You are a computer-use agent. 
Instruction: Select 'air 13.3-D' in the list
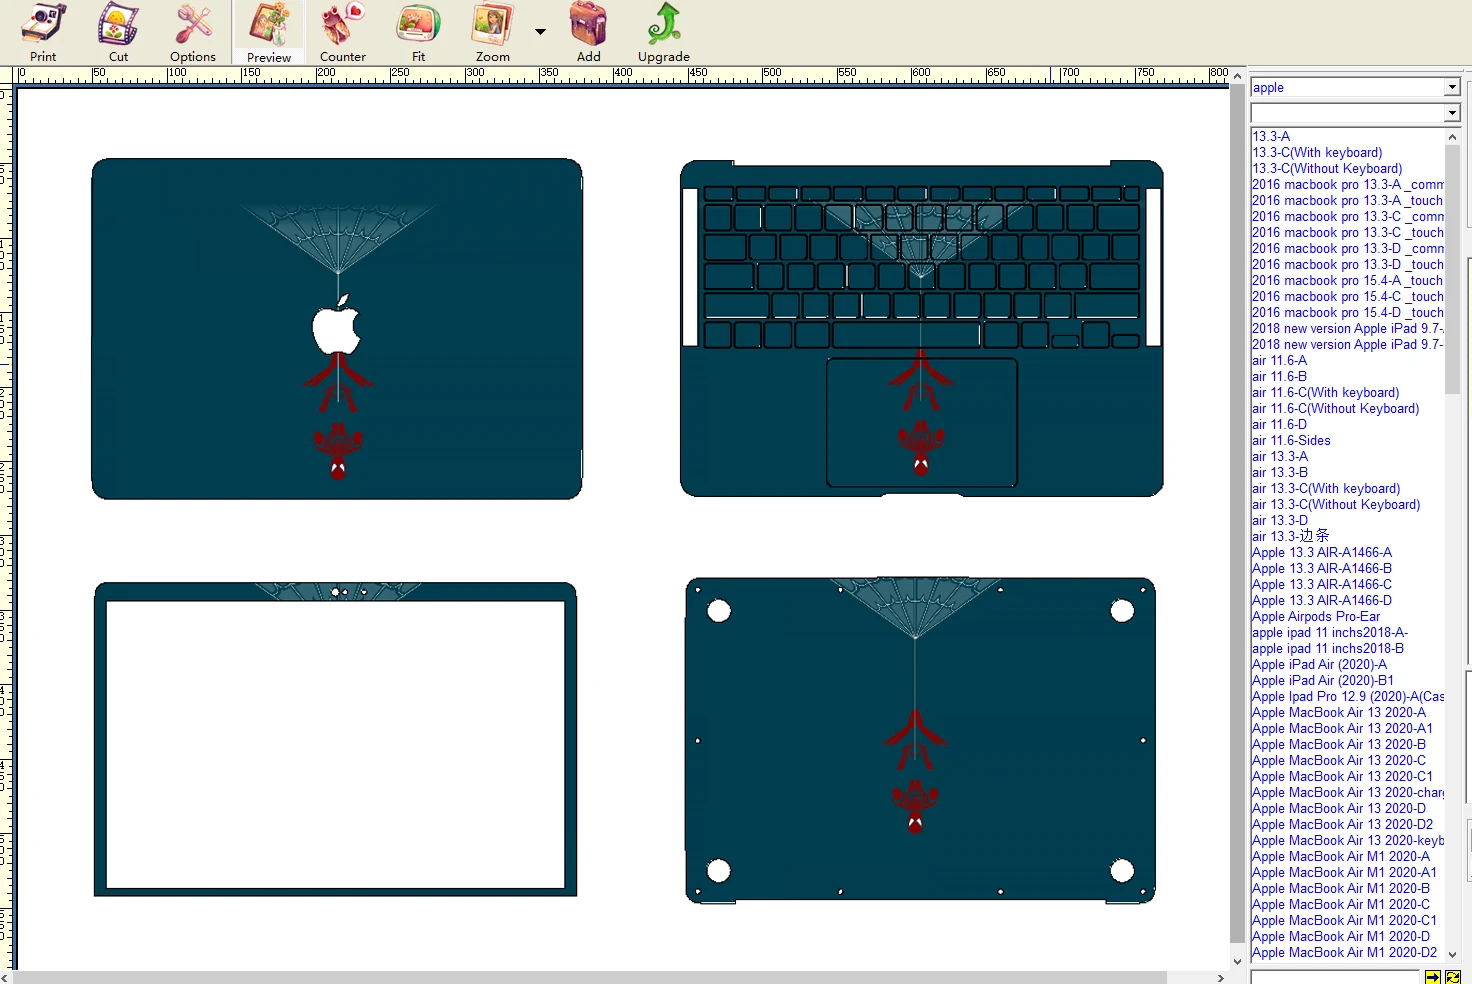[1280, 520]
